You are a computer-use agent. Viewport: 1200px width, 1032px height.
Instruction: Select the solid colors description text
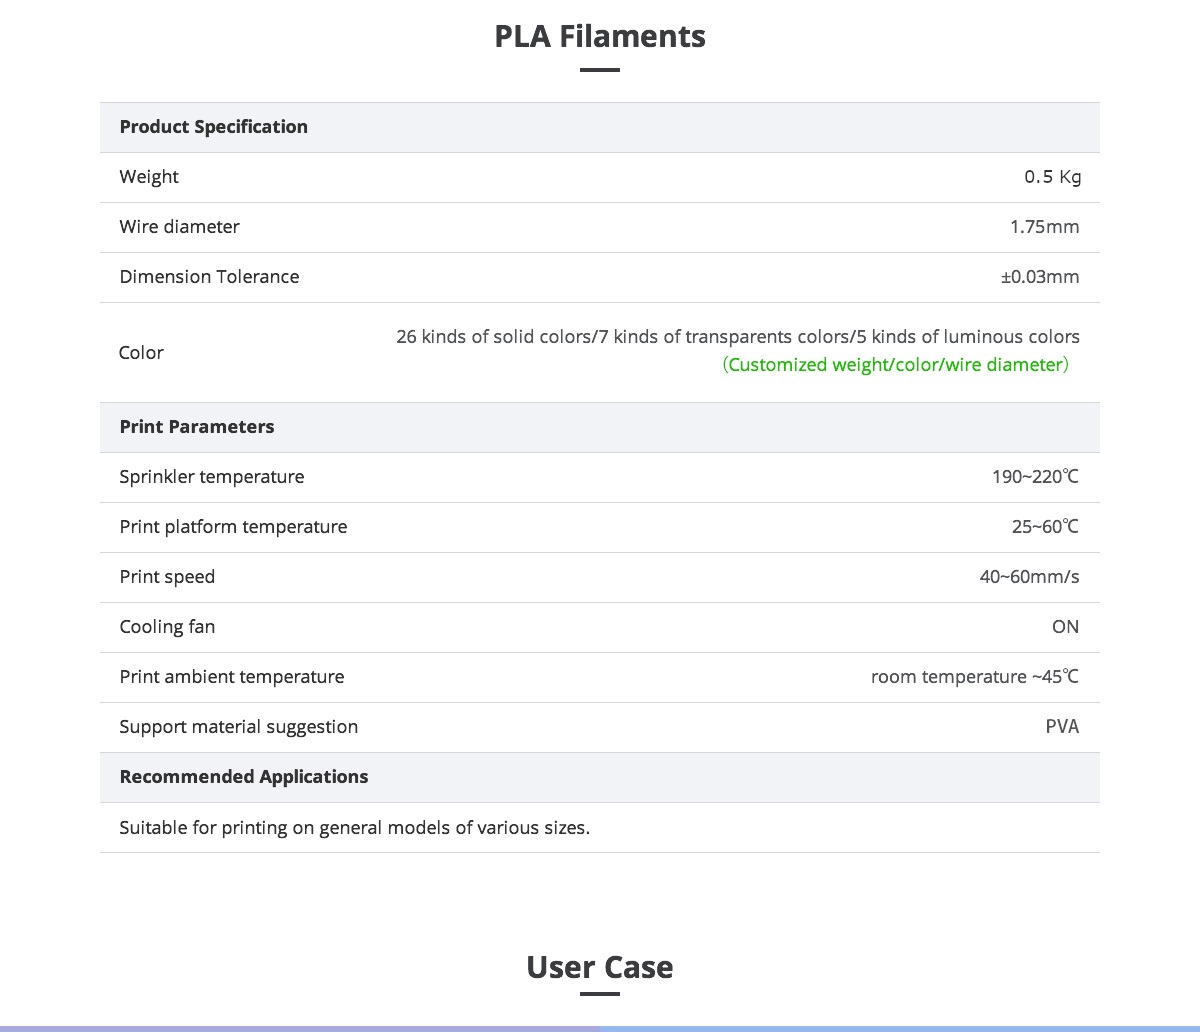[x=738, y=337]
